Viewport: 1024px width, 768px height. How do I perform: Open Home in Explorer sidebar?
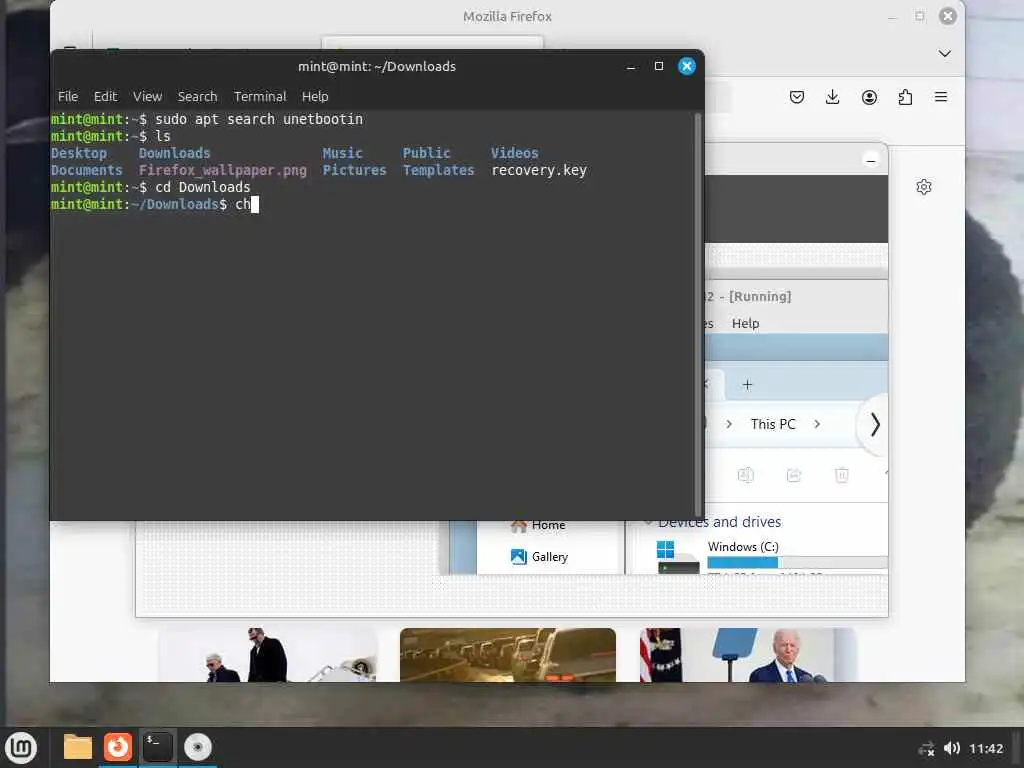538,525
